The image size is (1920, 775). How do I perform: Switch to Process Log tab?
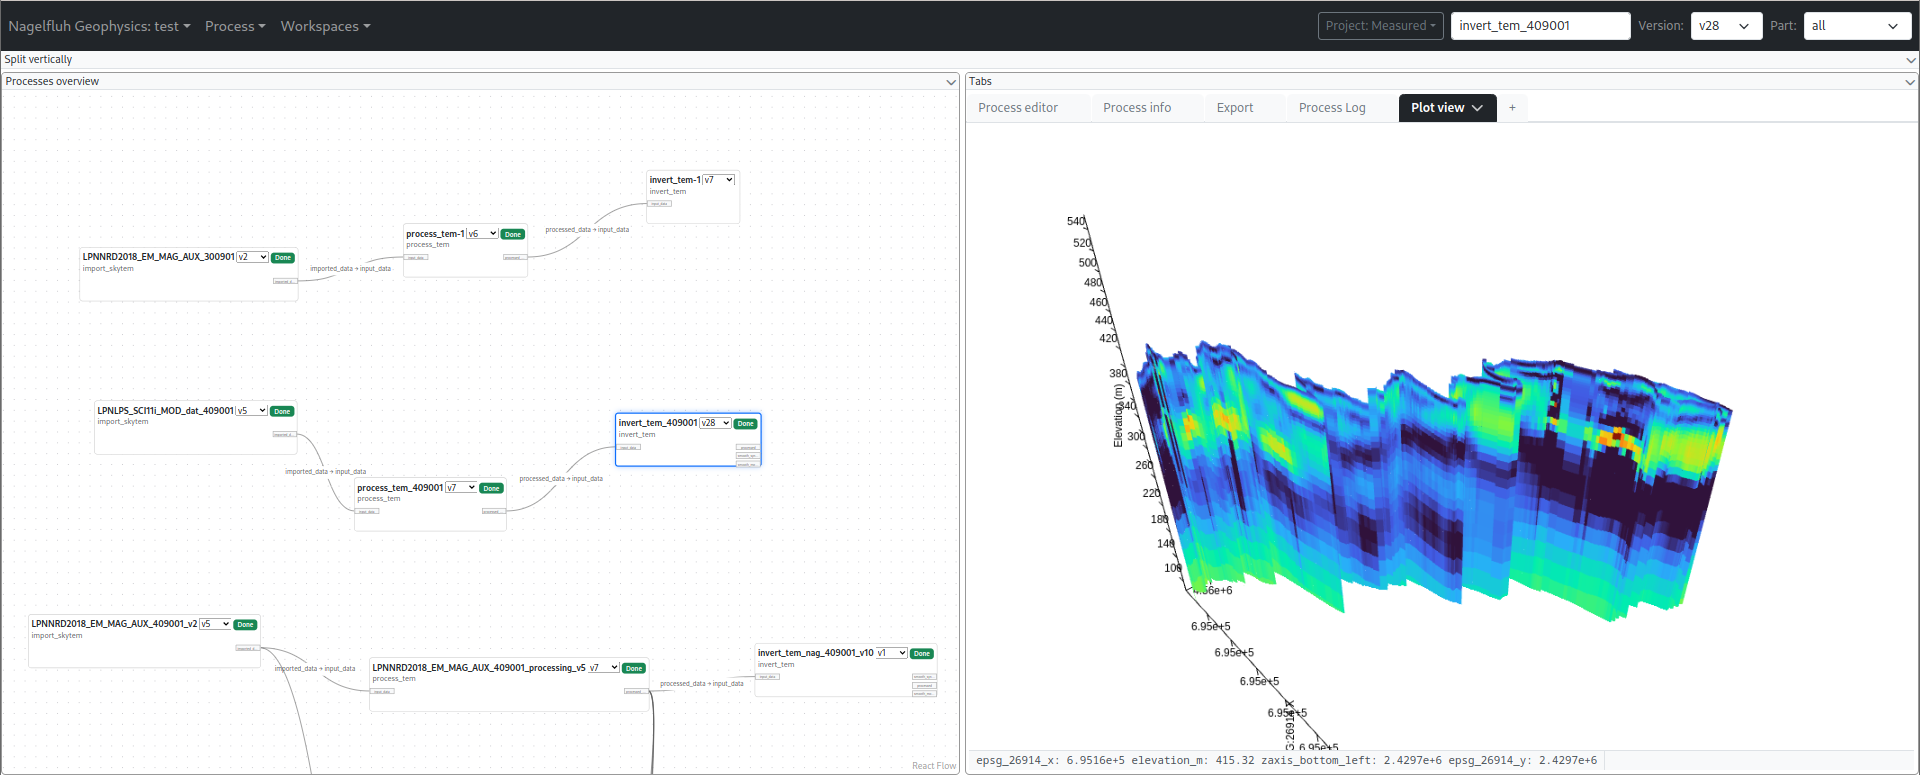1332,108
